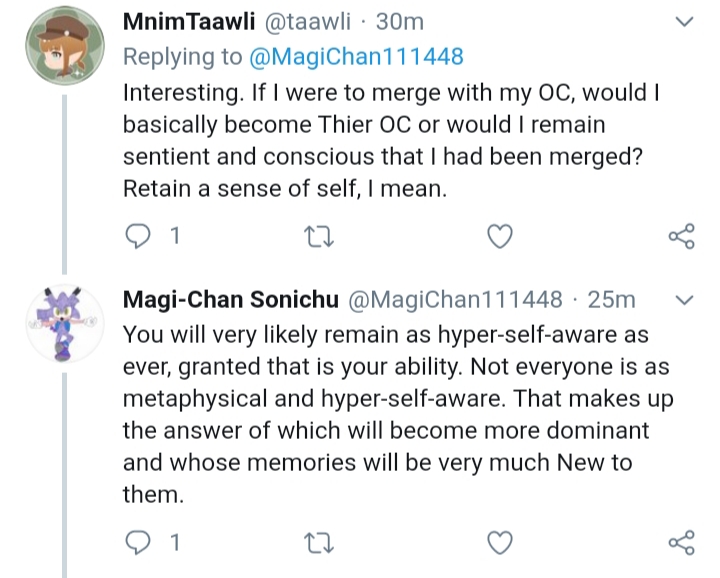
Task: Like MnimTaawli's tweet
Action: (x=500, y=236)
